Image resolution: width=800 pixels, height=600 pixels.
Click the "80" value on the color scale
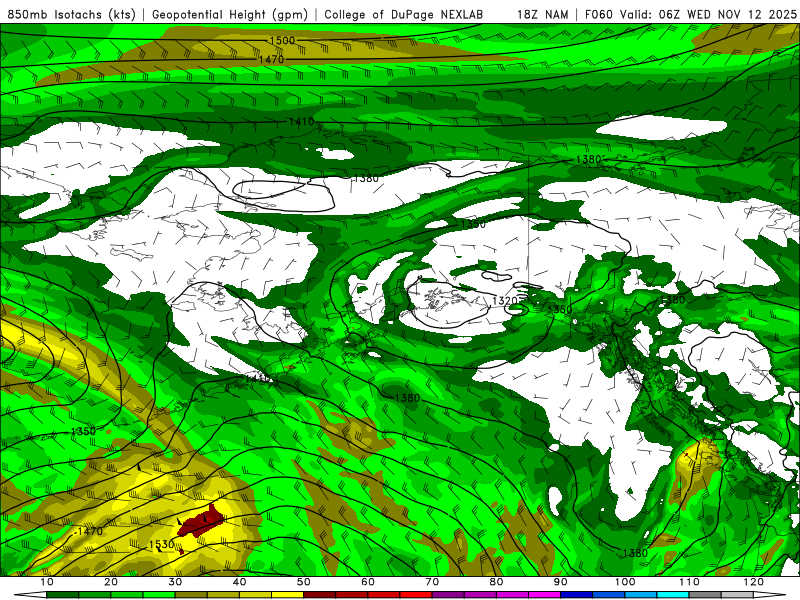click(x=496, y=582)
